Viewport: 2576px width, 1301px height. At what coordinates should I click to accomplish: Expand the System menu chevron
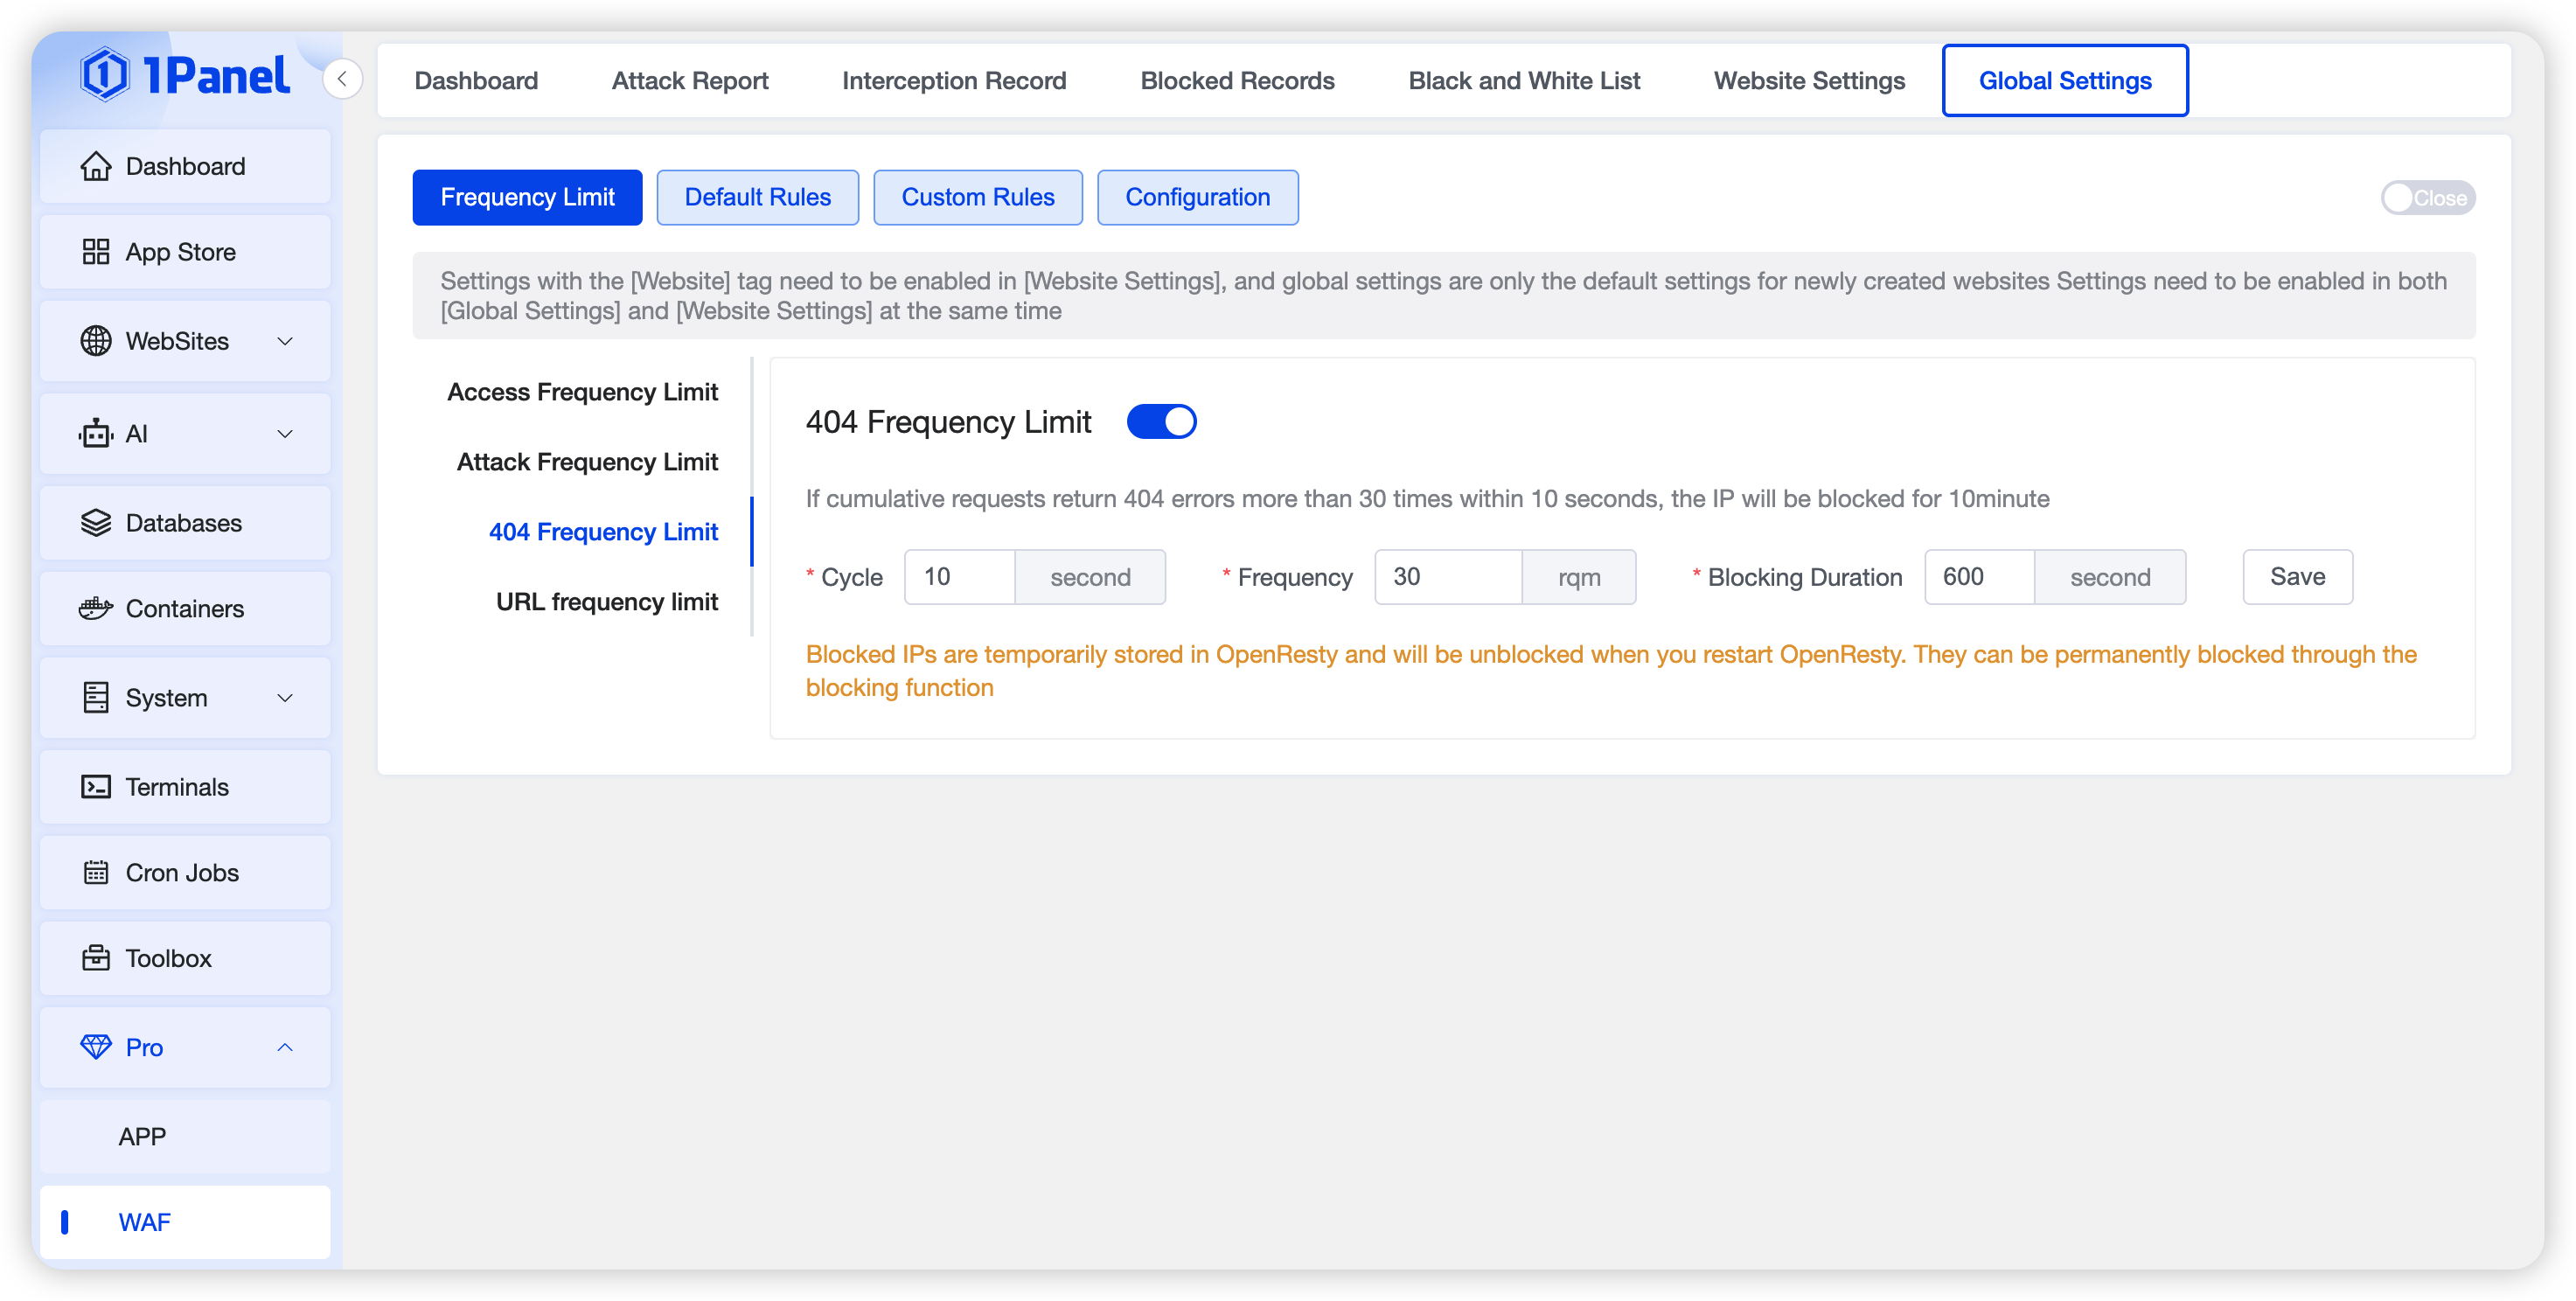[285, 698]
